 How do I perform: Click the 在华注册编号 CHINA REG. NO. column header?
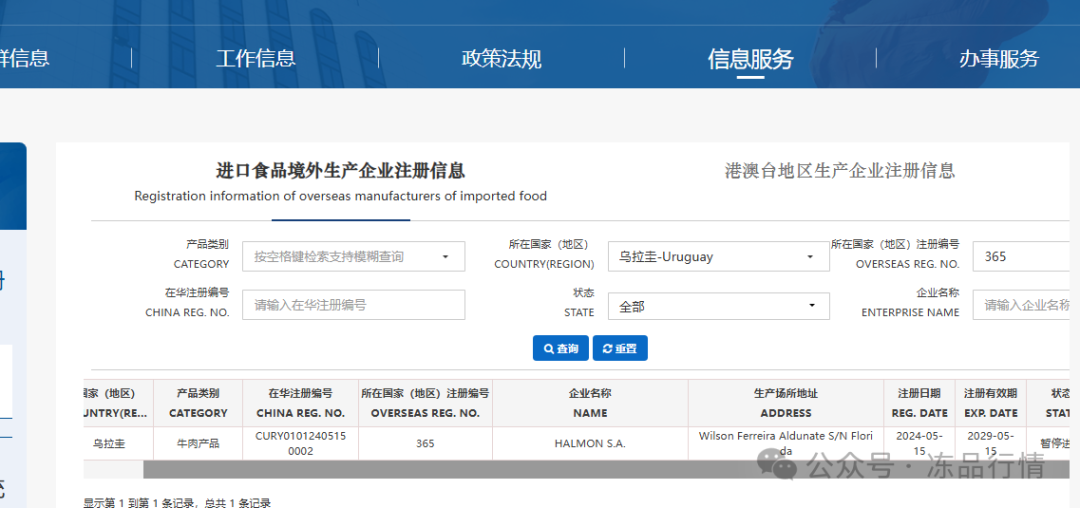click(300, 403)
